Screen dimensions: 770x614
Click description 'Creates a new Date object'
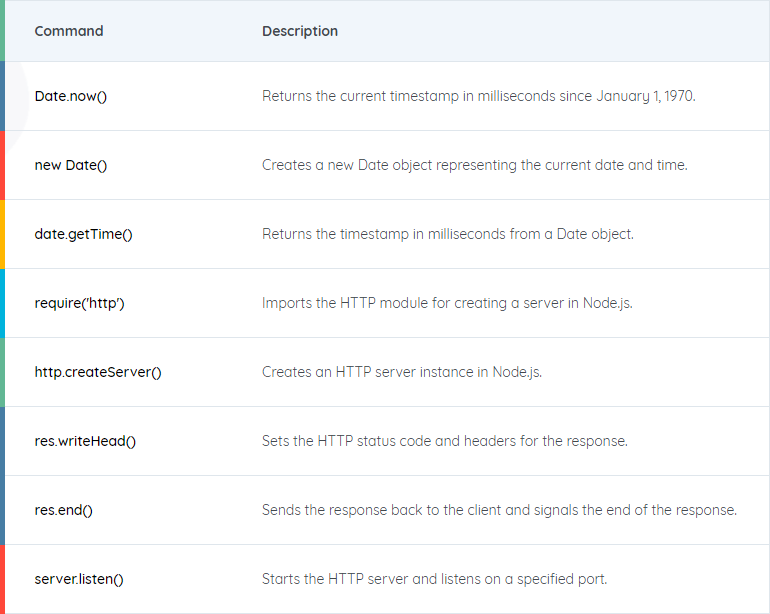pos(474,165)
